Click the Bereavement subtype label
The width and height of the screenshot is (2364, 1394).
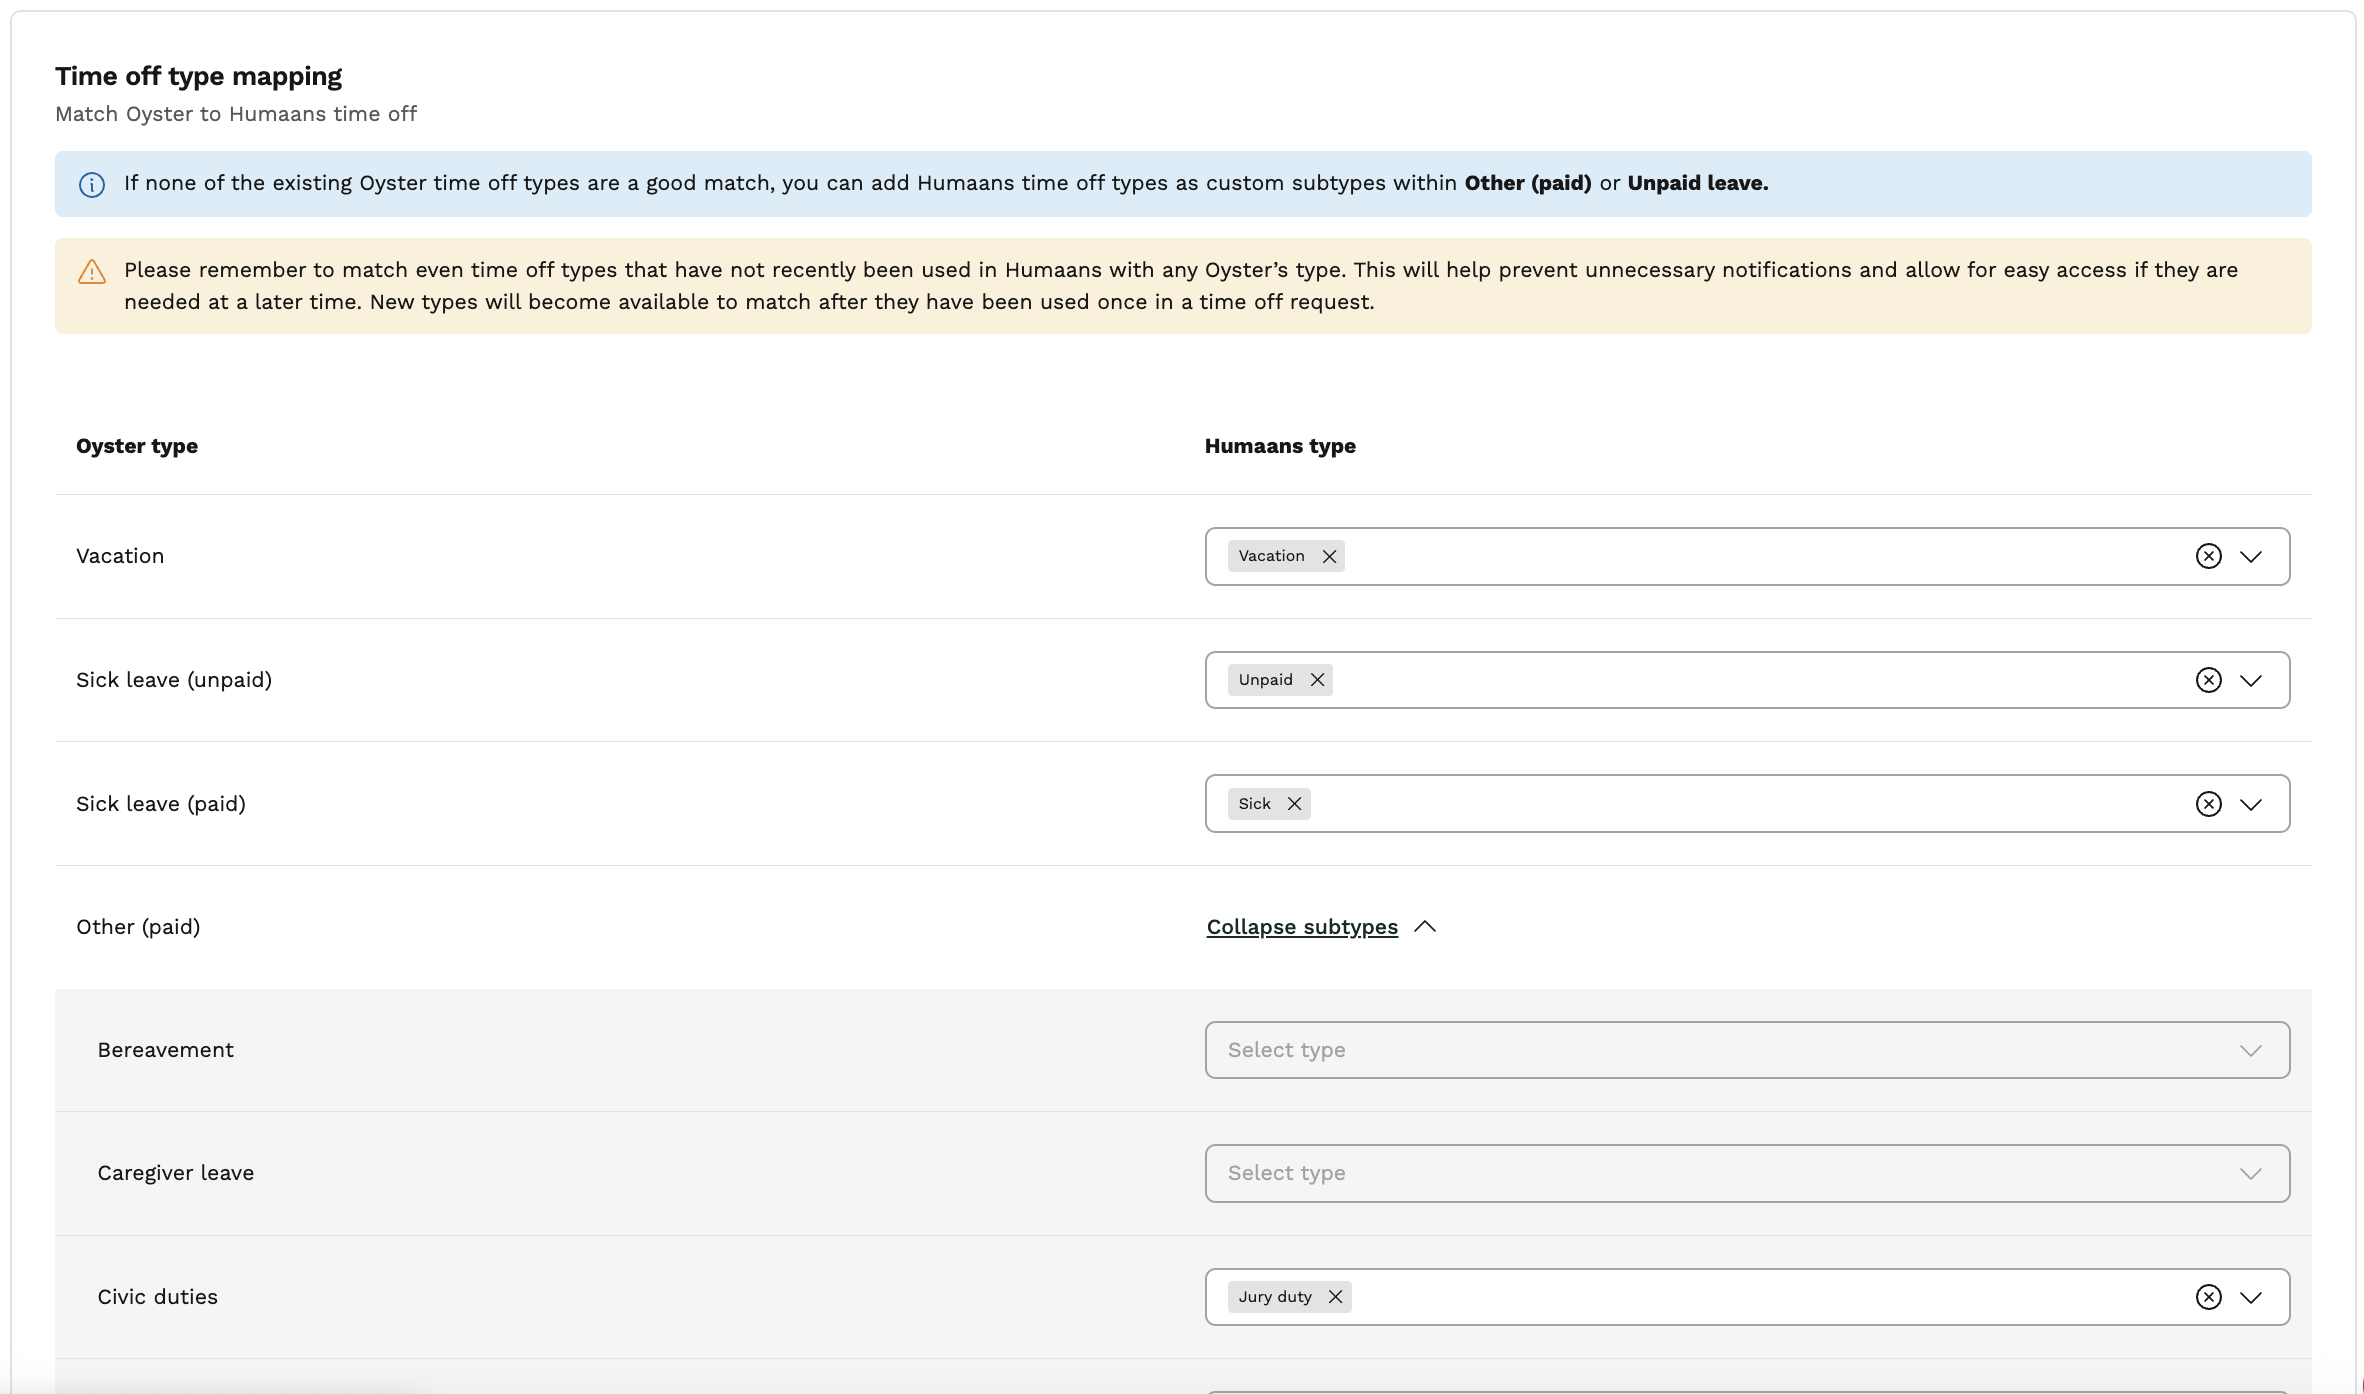165,1050
